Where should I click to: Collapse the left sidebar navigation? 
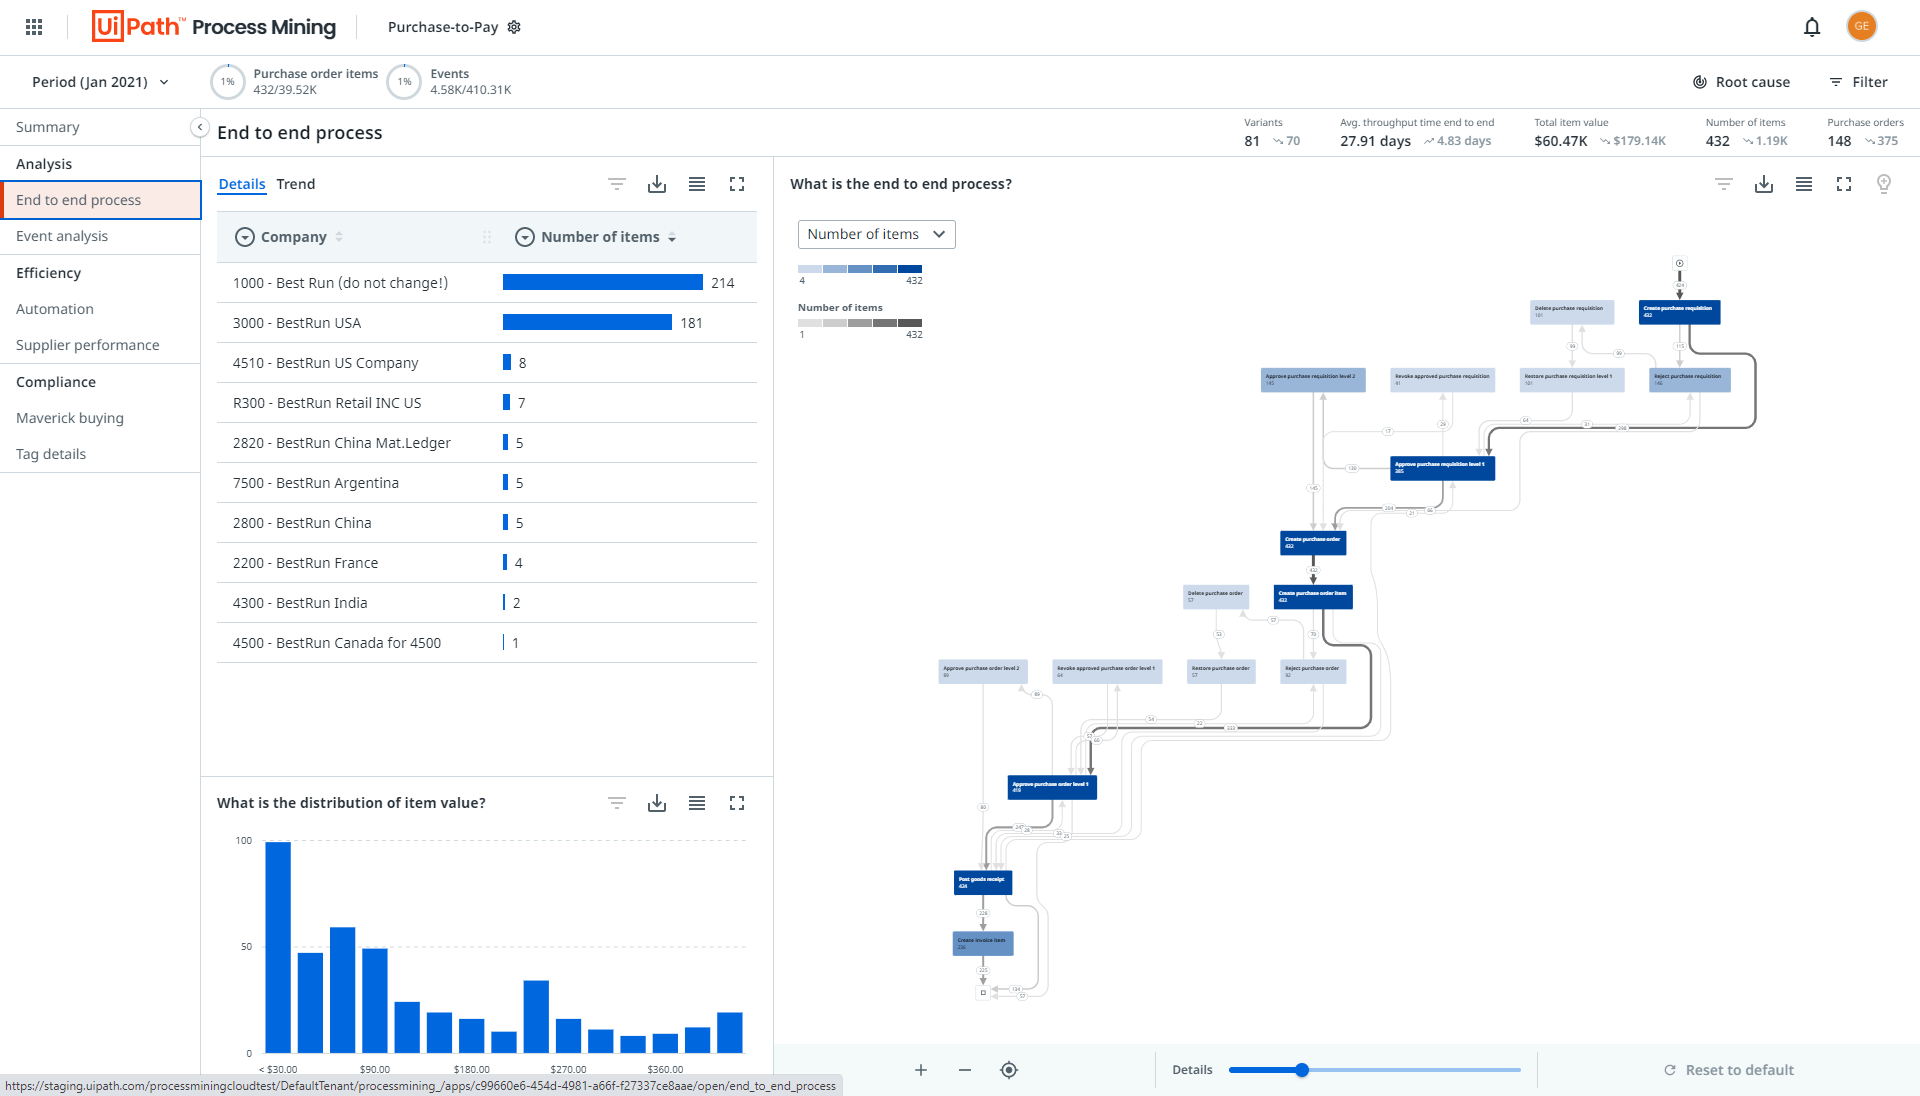tap(200, 127)
